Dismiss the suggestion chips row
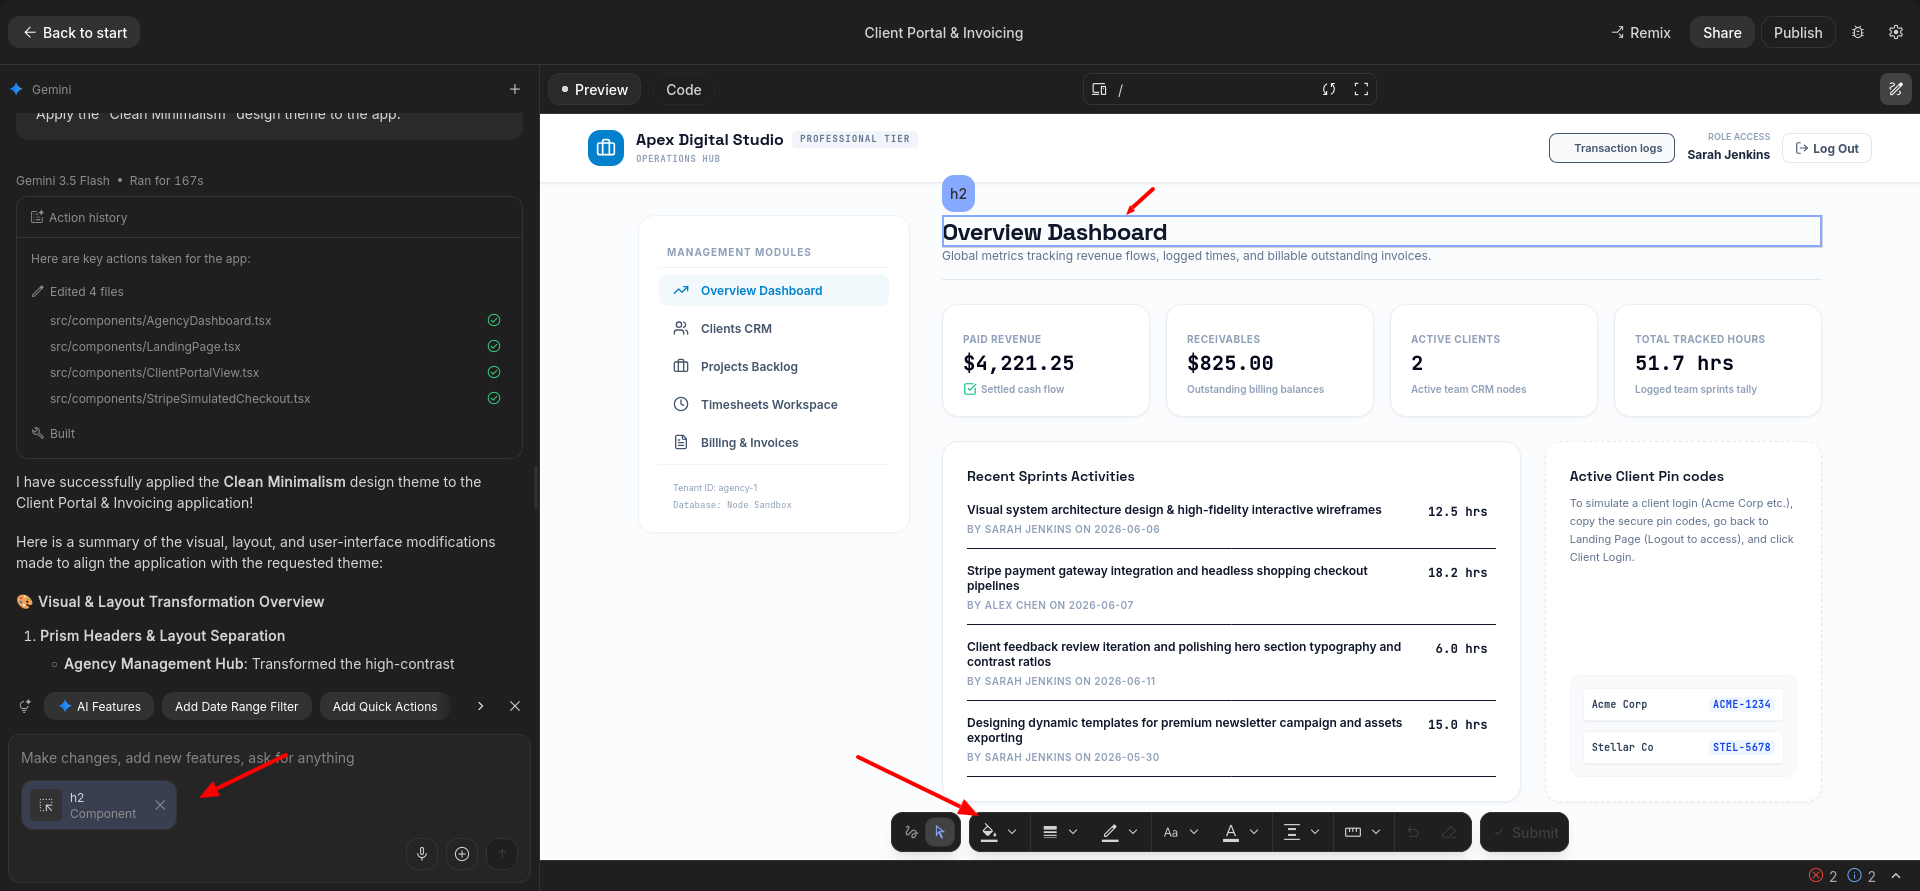 click(x=515, y=706)
